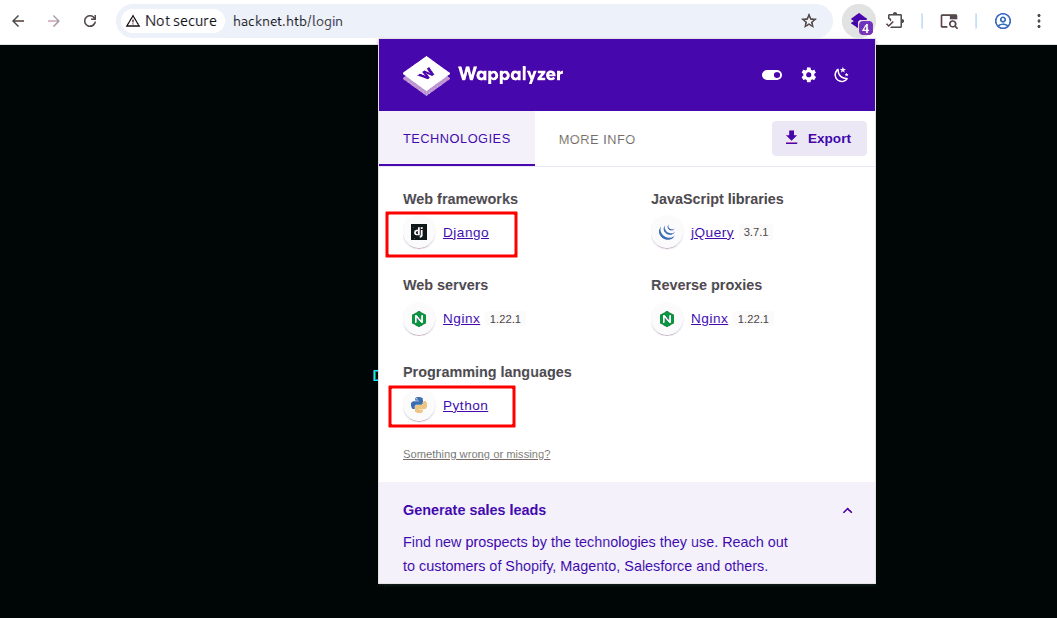Image resolution: width=1057 pixels, height=618 pixels.
Task: Open Chrome three-dot menu
Action: click(1039, 21)
